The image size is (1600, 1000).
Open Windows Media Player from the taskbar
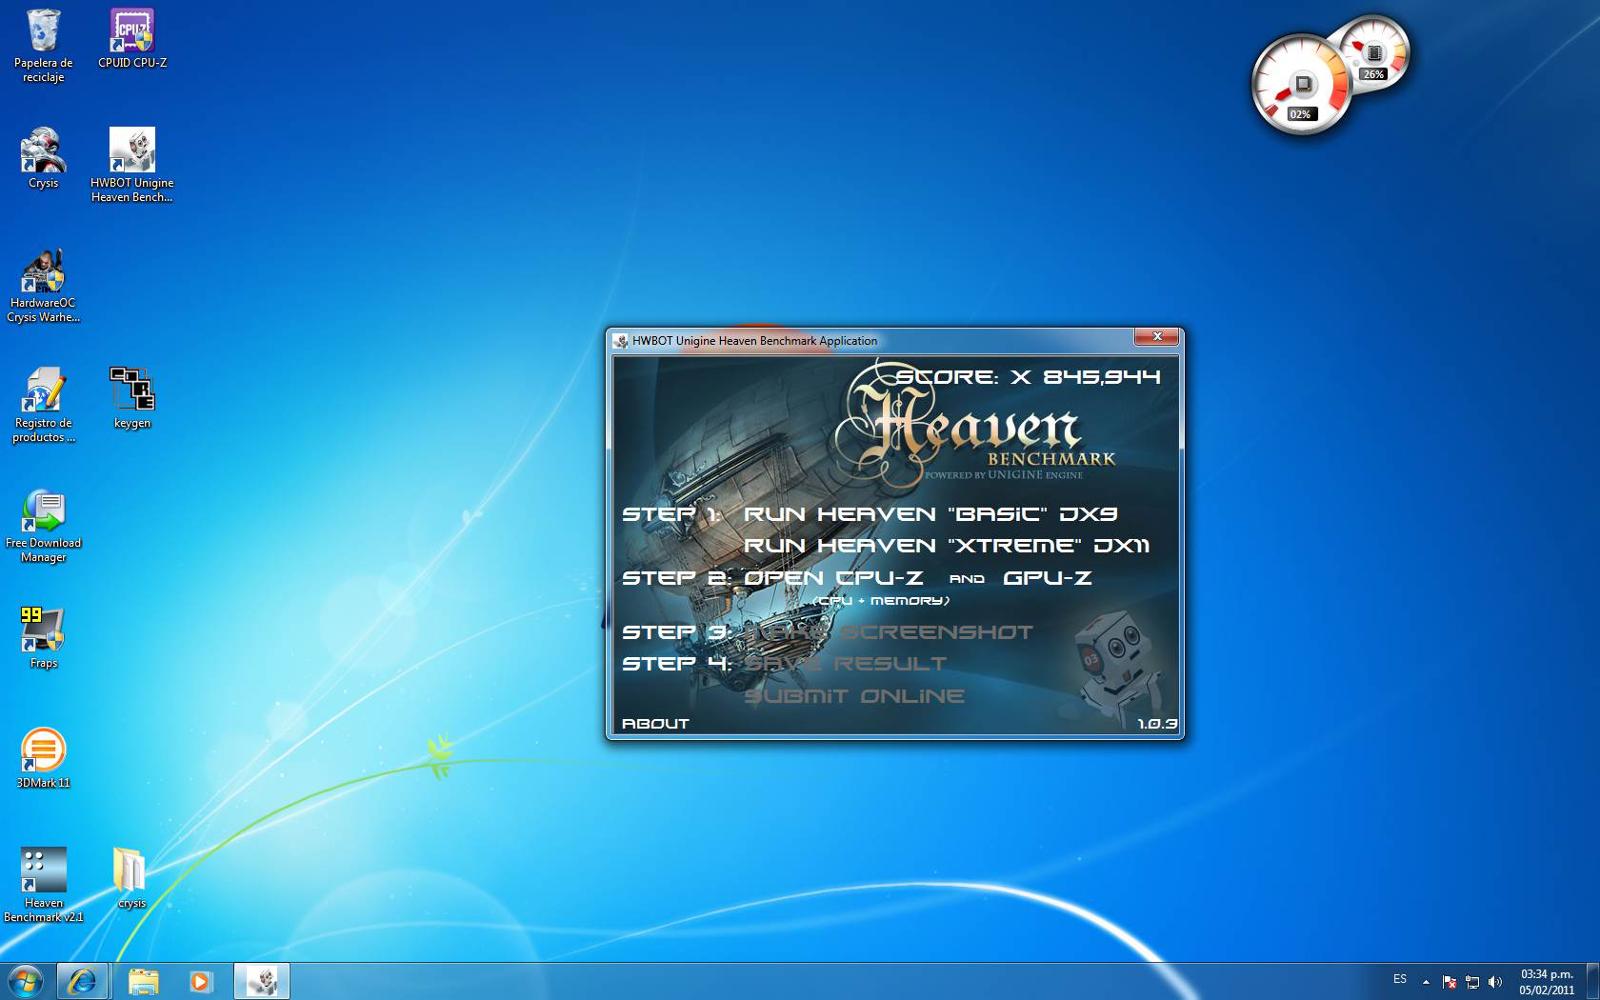click(200, 982)
